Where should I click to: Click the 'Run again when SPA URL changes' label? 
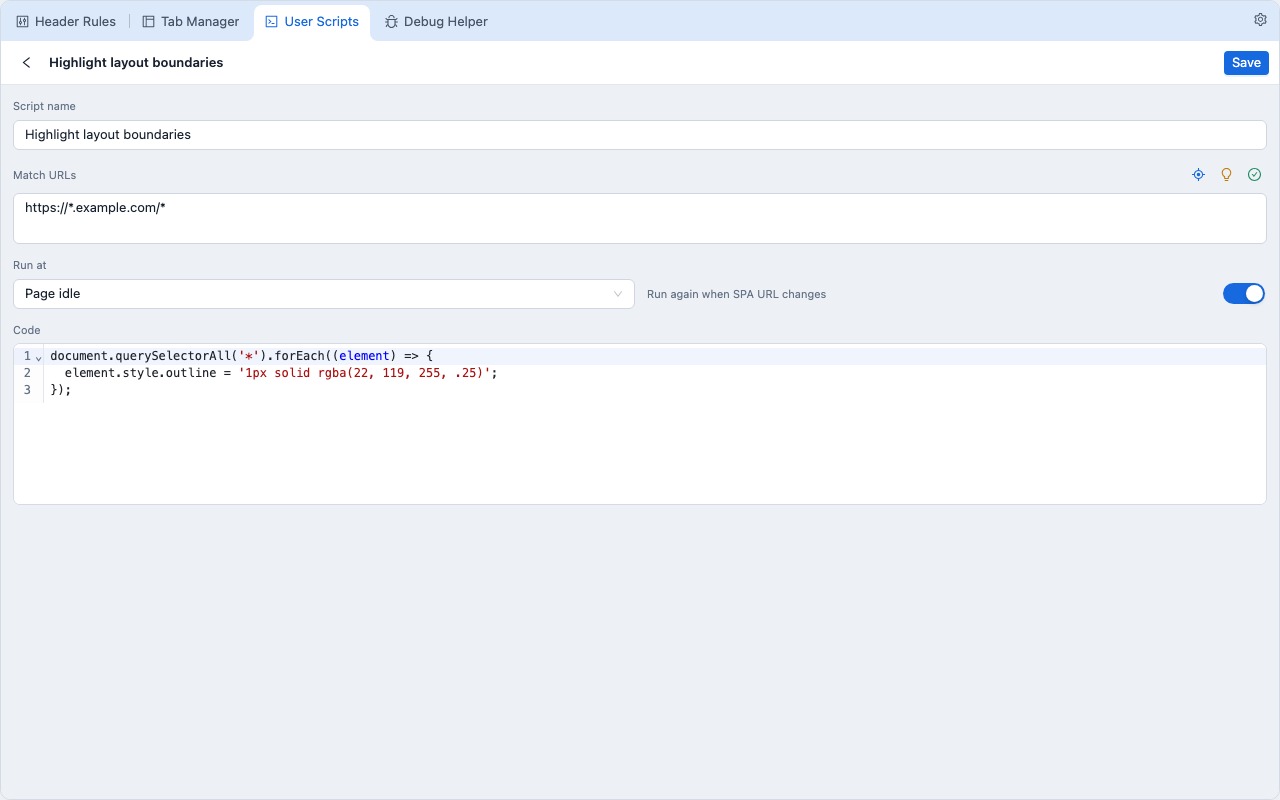pyautogui.click(x=736, y=294)
